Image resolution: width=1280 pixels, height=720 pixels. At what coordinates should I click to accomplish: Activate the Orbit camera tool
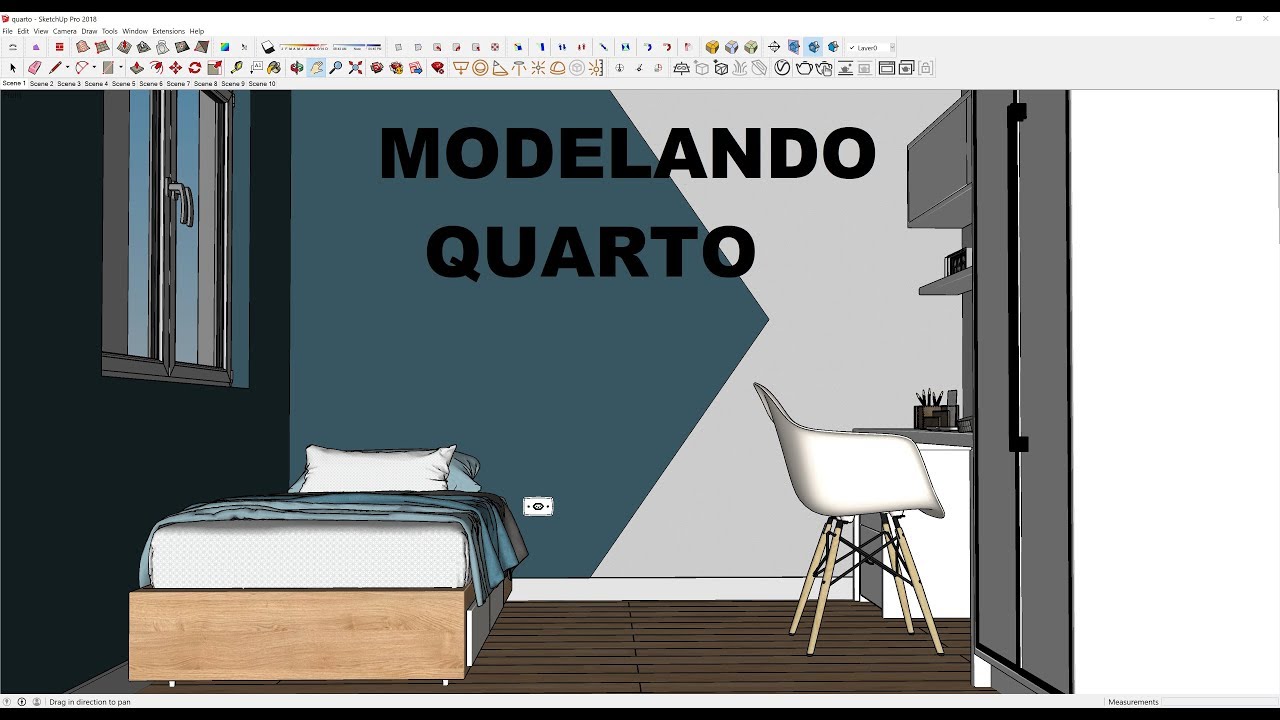click(297, 68)
